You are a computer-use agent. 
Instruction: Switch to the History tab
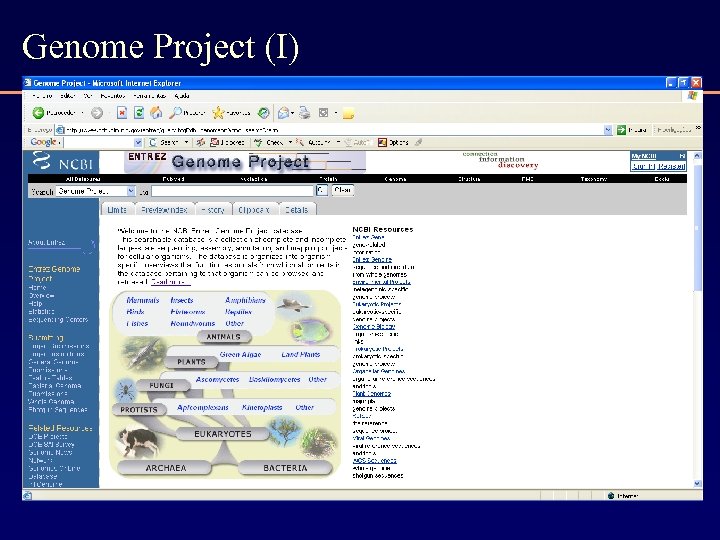pyautogui.click(x=213, y=209)
